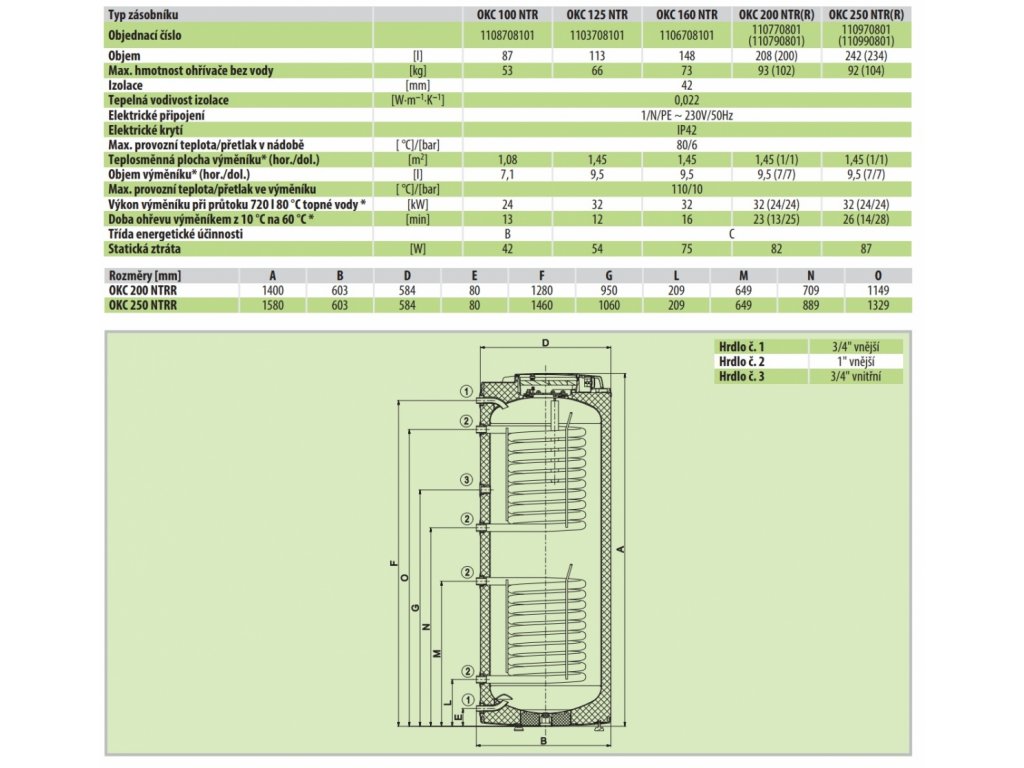This screenshot has width=1024, height=768.
Task: Click the "Objednací číslo" row label
Action: pyautogui.click(x=148, y=35)
